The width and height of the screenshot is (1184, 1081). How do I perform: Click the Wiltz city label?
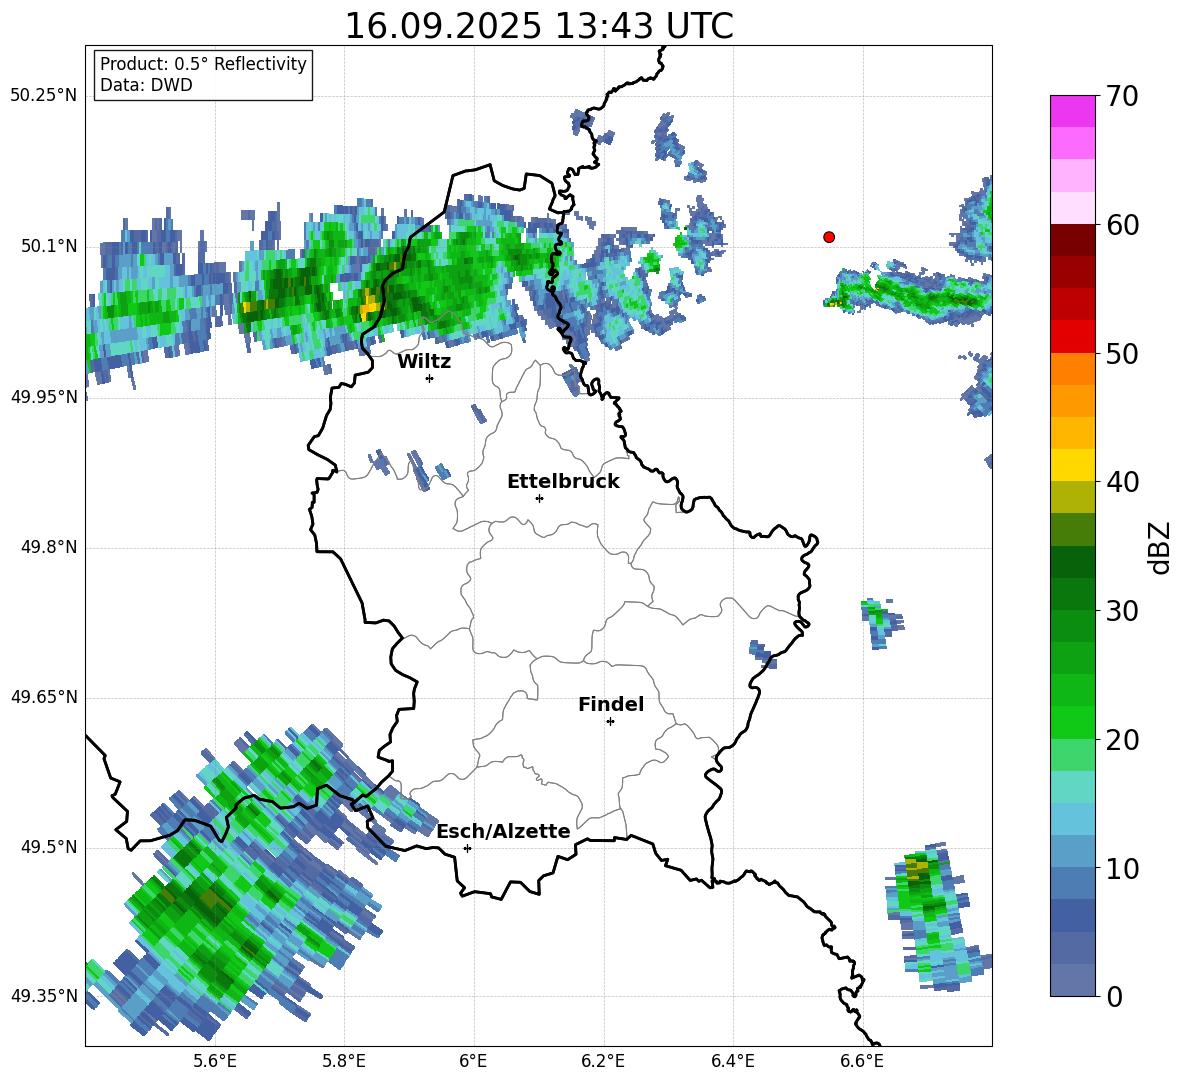(424, 362)
